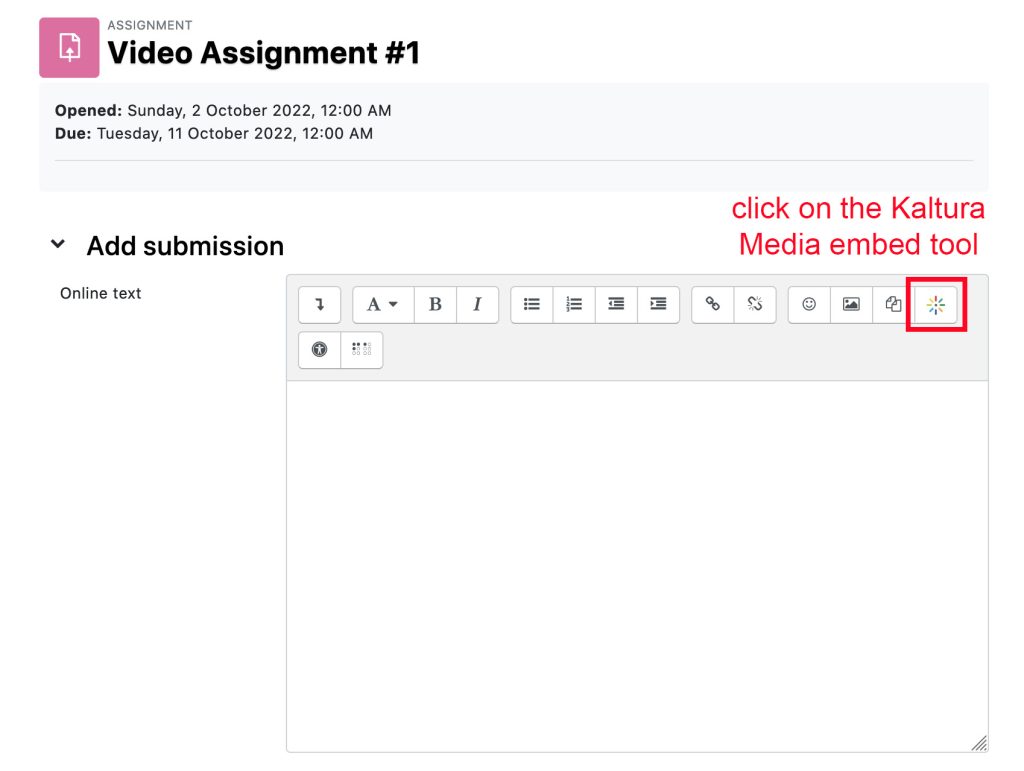1024x771 pixels.
Task: Open the screenreader helper
Action: (x=361, y=350)
